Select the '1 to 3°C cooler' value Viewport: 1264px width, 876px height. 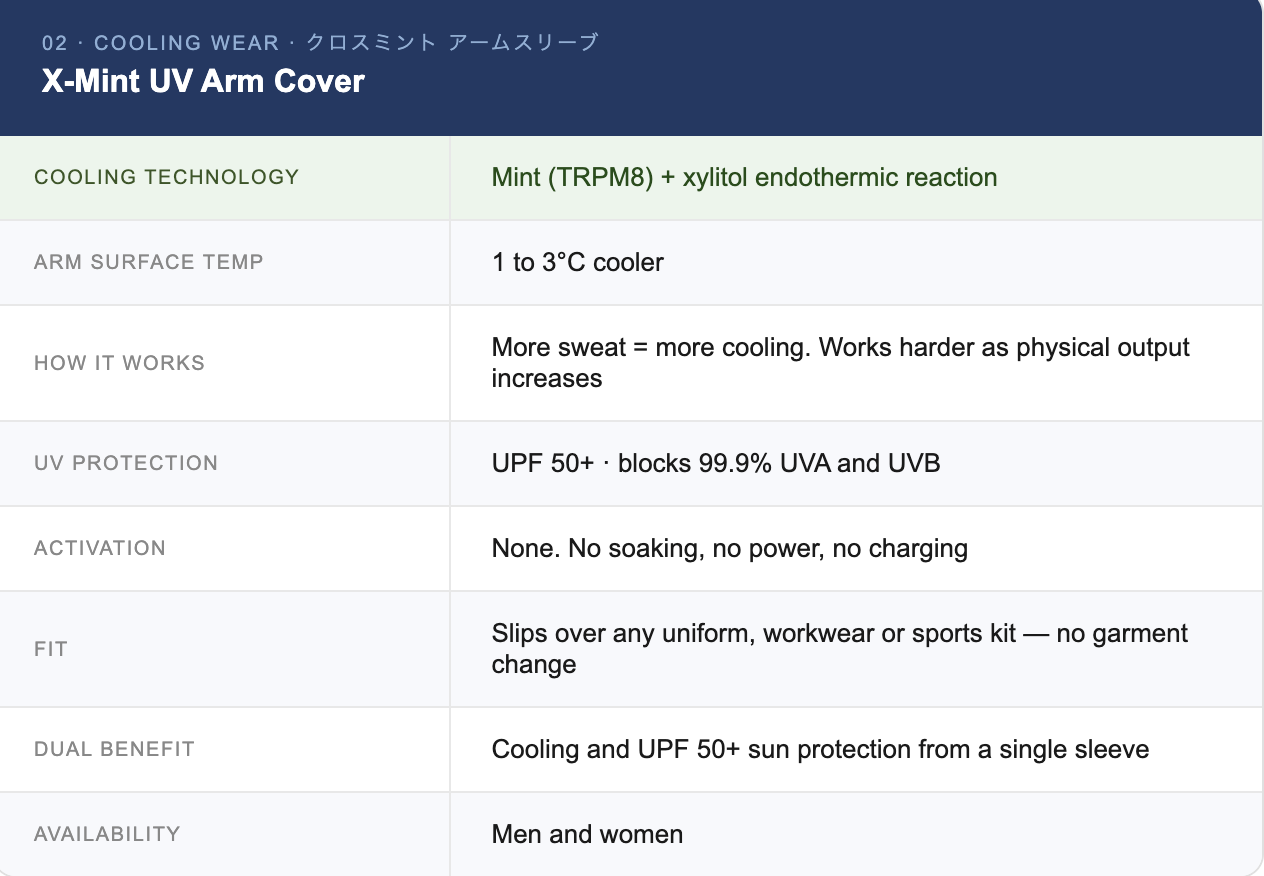point(578,262)
